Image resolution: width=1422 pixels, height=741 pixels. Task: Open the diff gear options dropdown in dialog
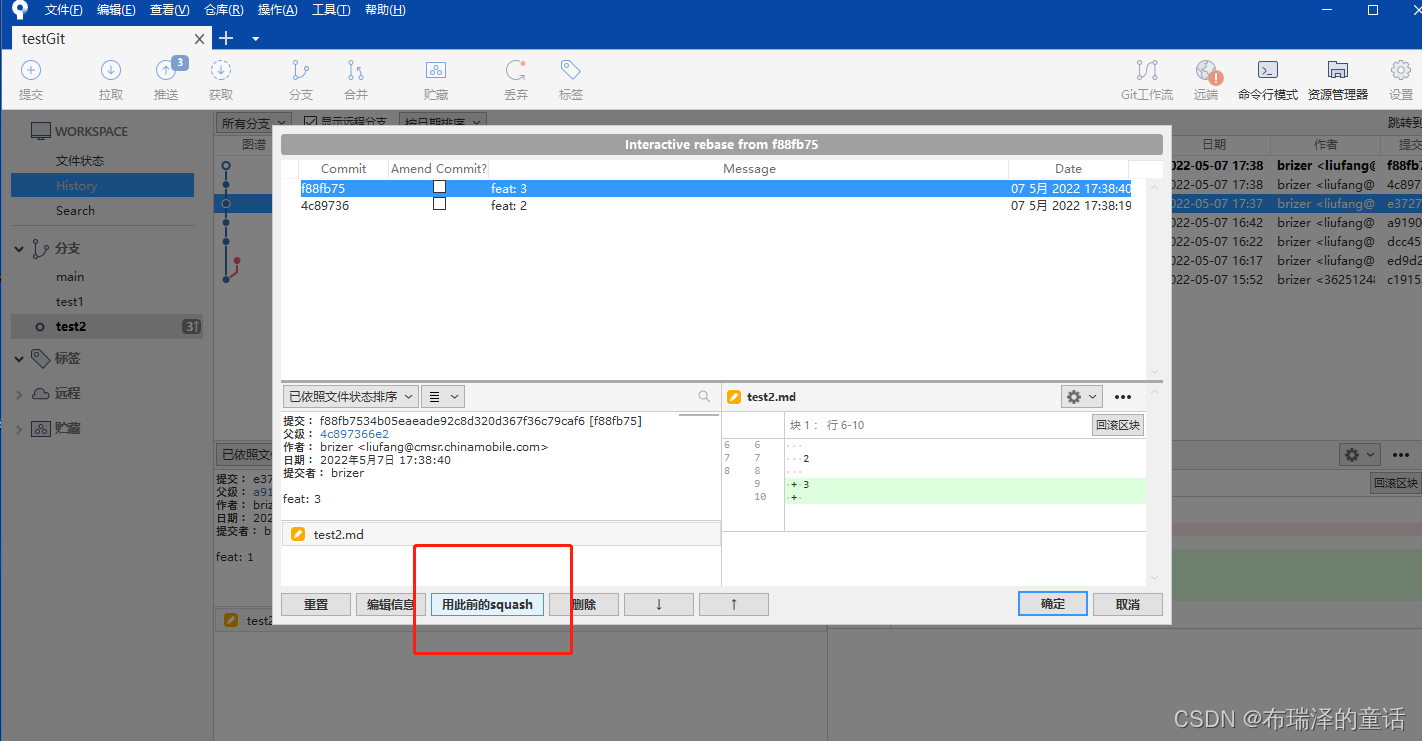click(1081, 397)
